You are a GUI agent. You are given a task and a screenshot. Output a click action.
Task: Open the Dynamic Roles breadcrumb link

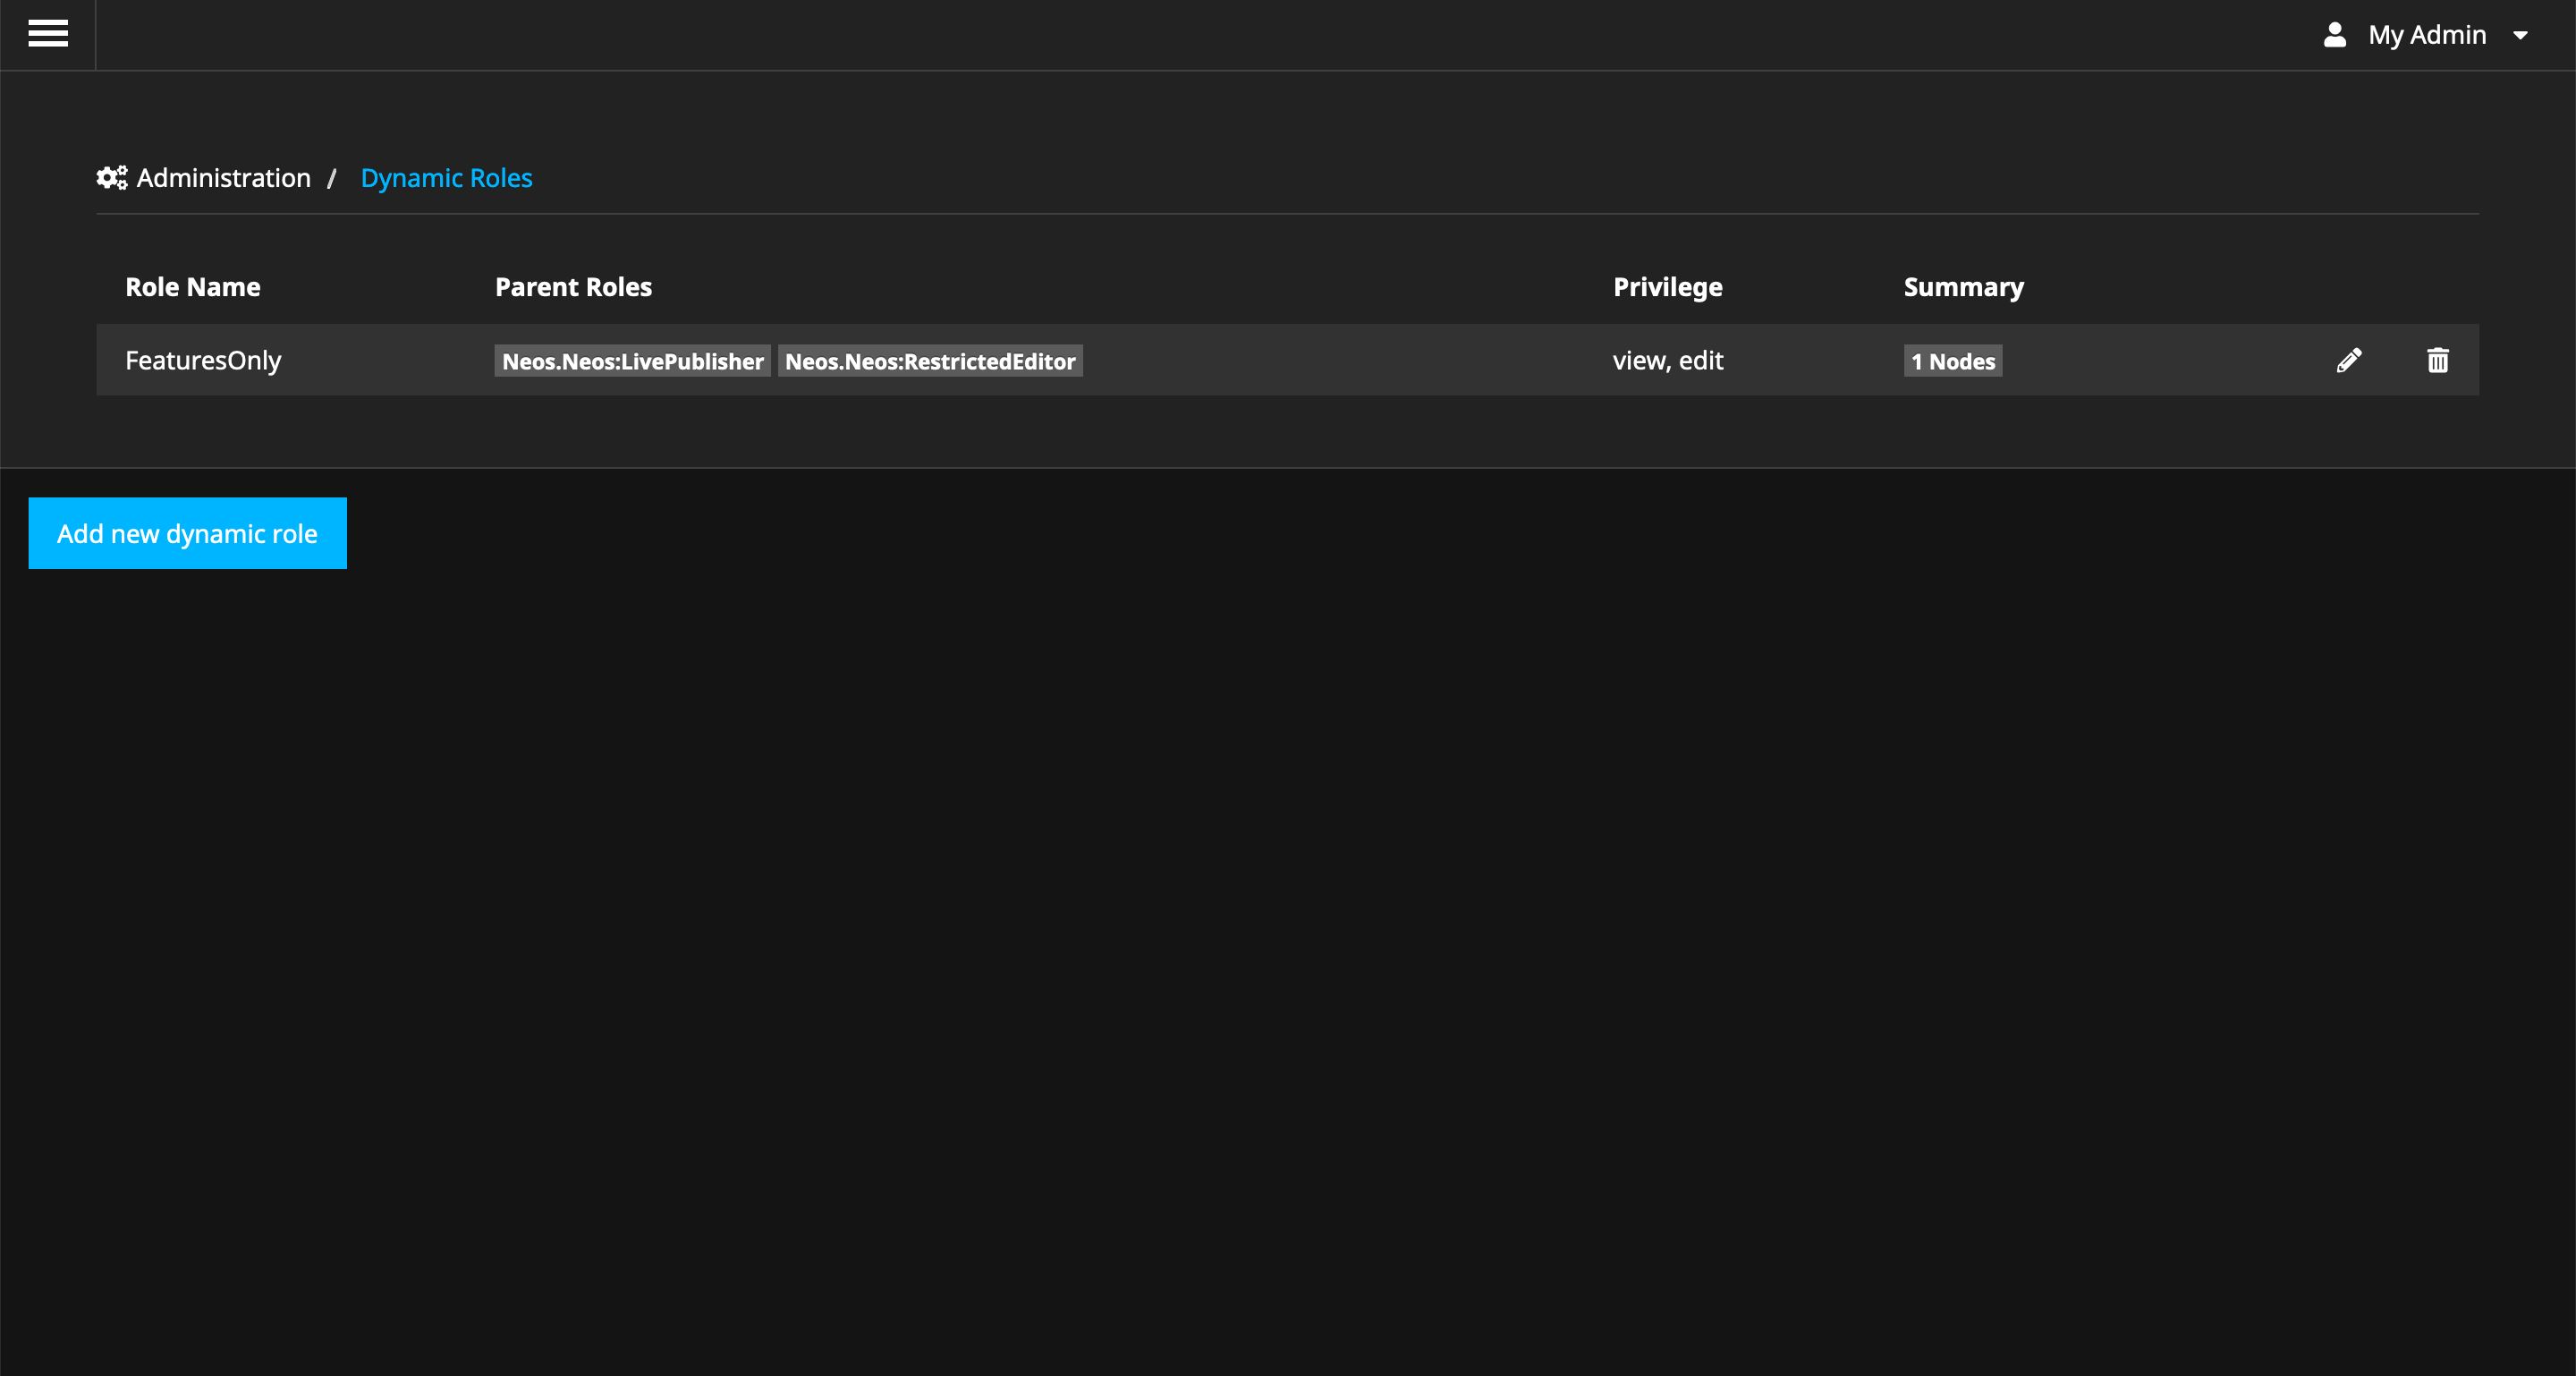tap(446, 178)
